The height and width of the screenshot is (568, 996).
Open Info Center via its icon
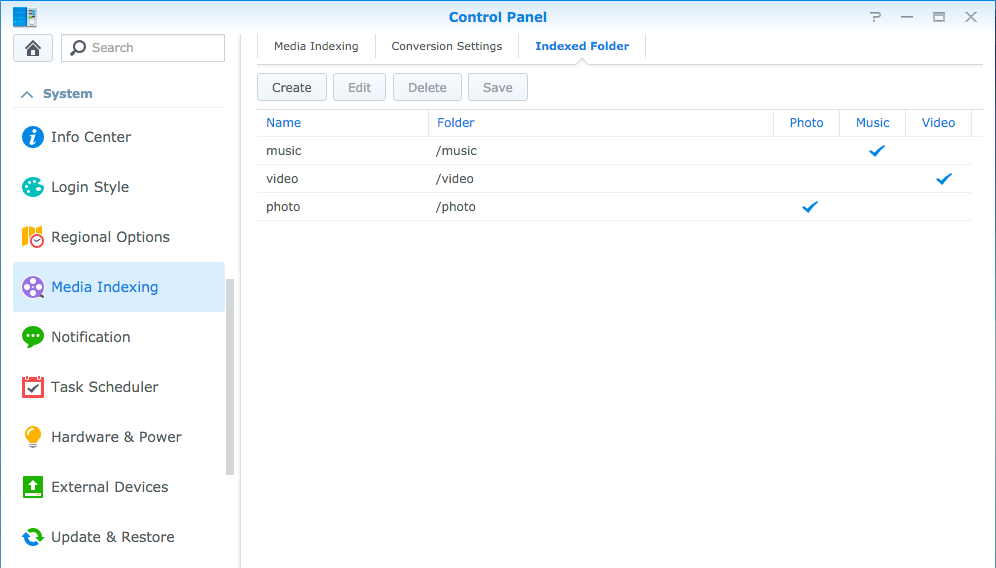pyautogui.click(x=33, y=137)
